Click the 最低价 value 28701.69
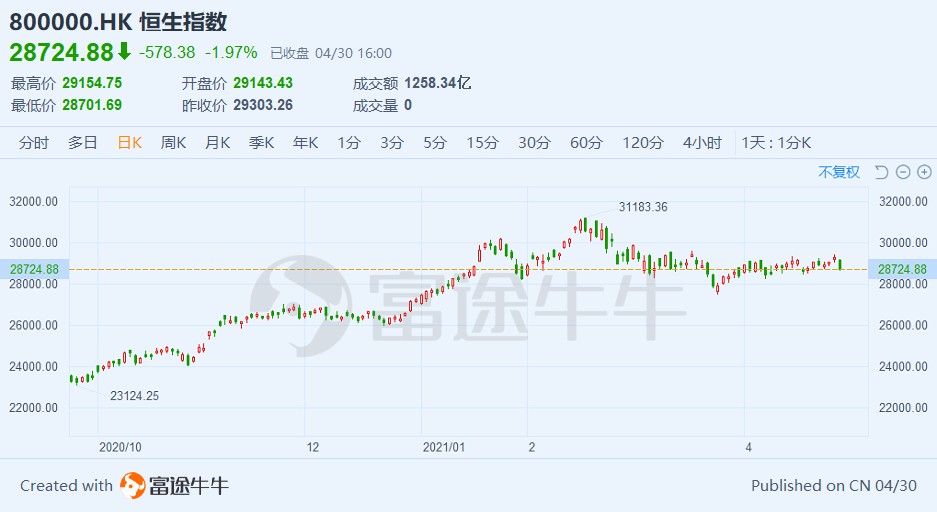The width and height of the screenshot is (937, 512). [x=92, y=105]
